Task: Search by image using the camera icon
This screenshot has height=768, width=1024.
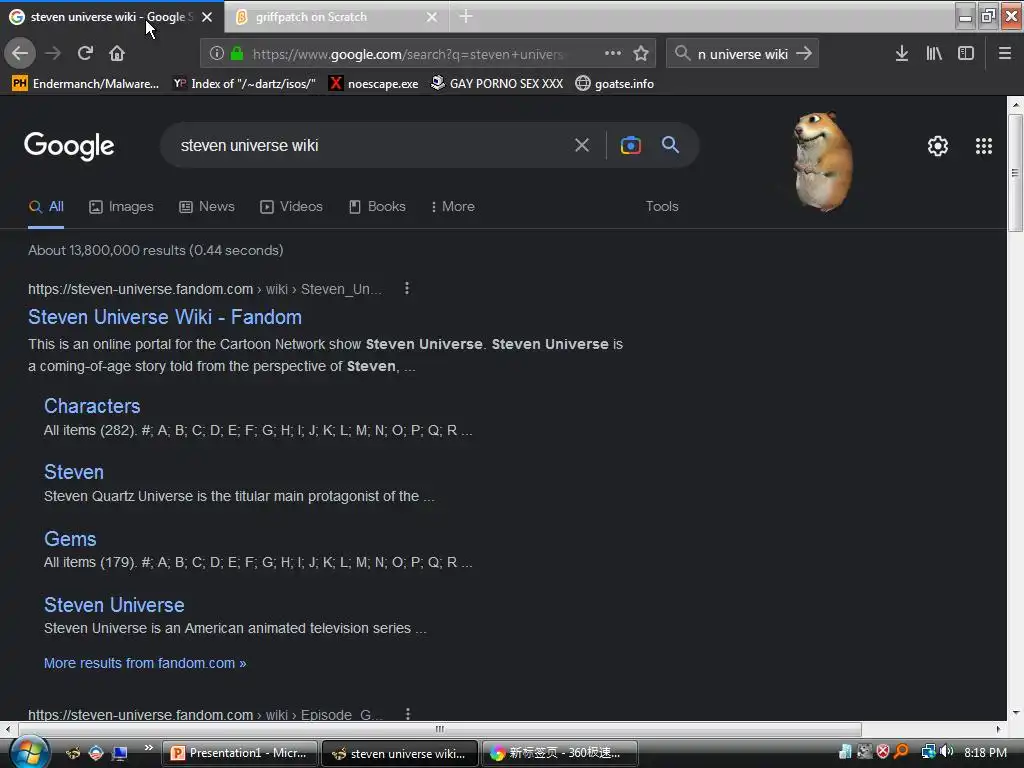Action: pos(630,145)
